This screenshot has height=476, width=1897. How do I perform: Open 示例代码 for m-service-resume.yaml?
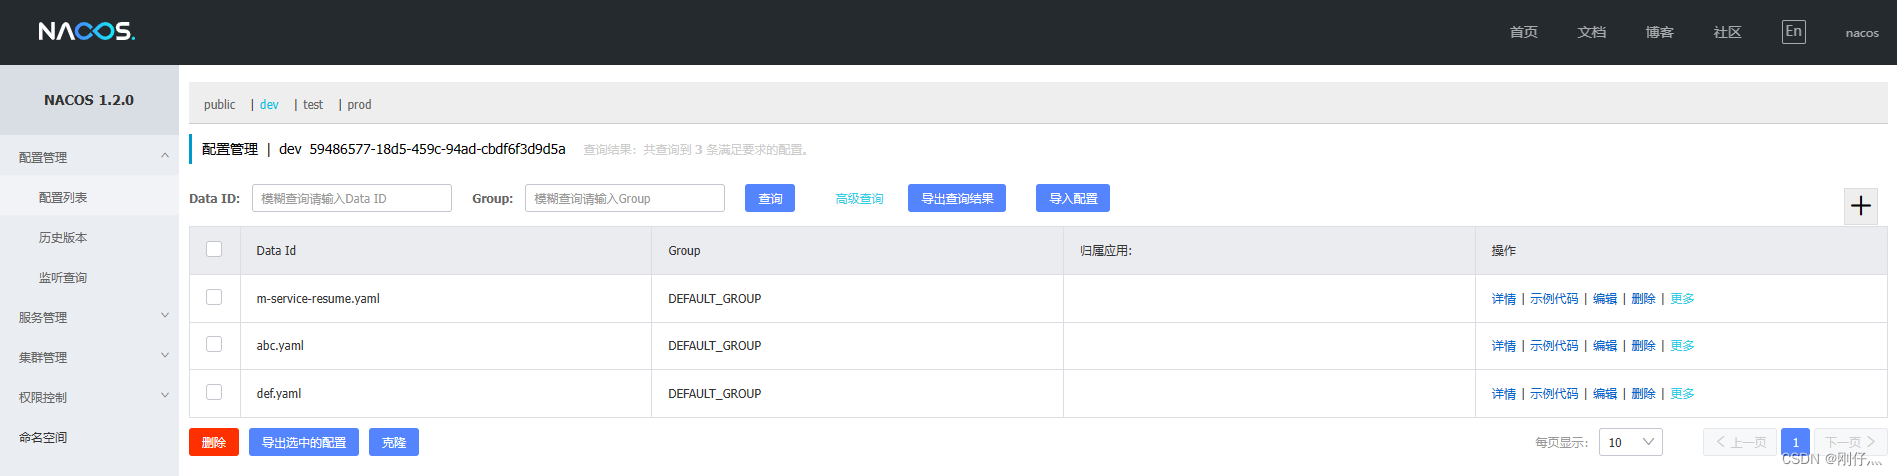[x=1554, y=299]
